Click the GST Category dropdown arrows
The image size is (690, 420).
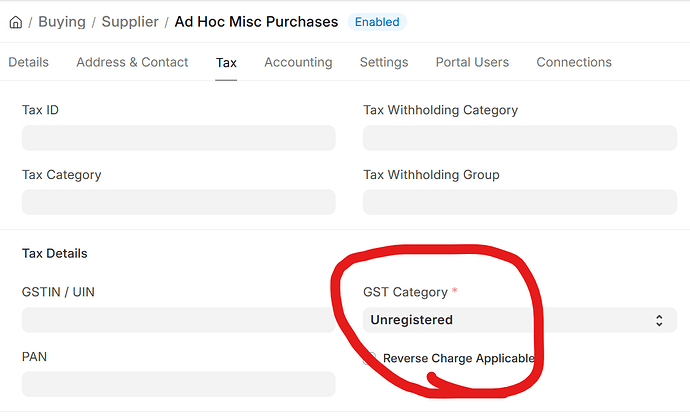pos(659,320)
